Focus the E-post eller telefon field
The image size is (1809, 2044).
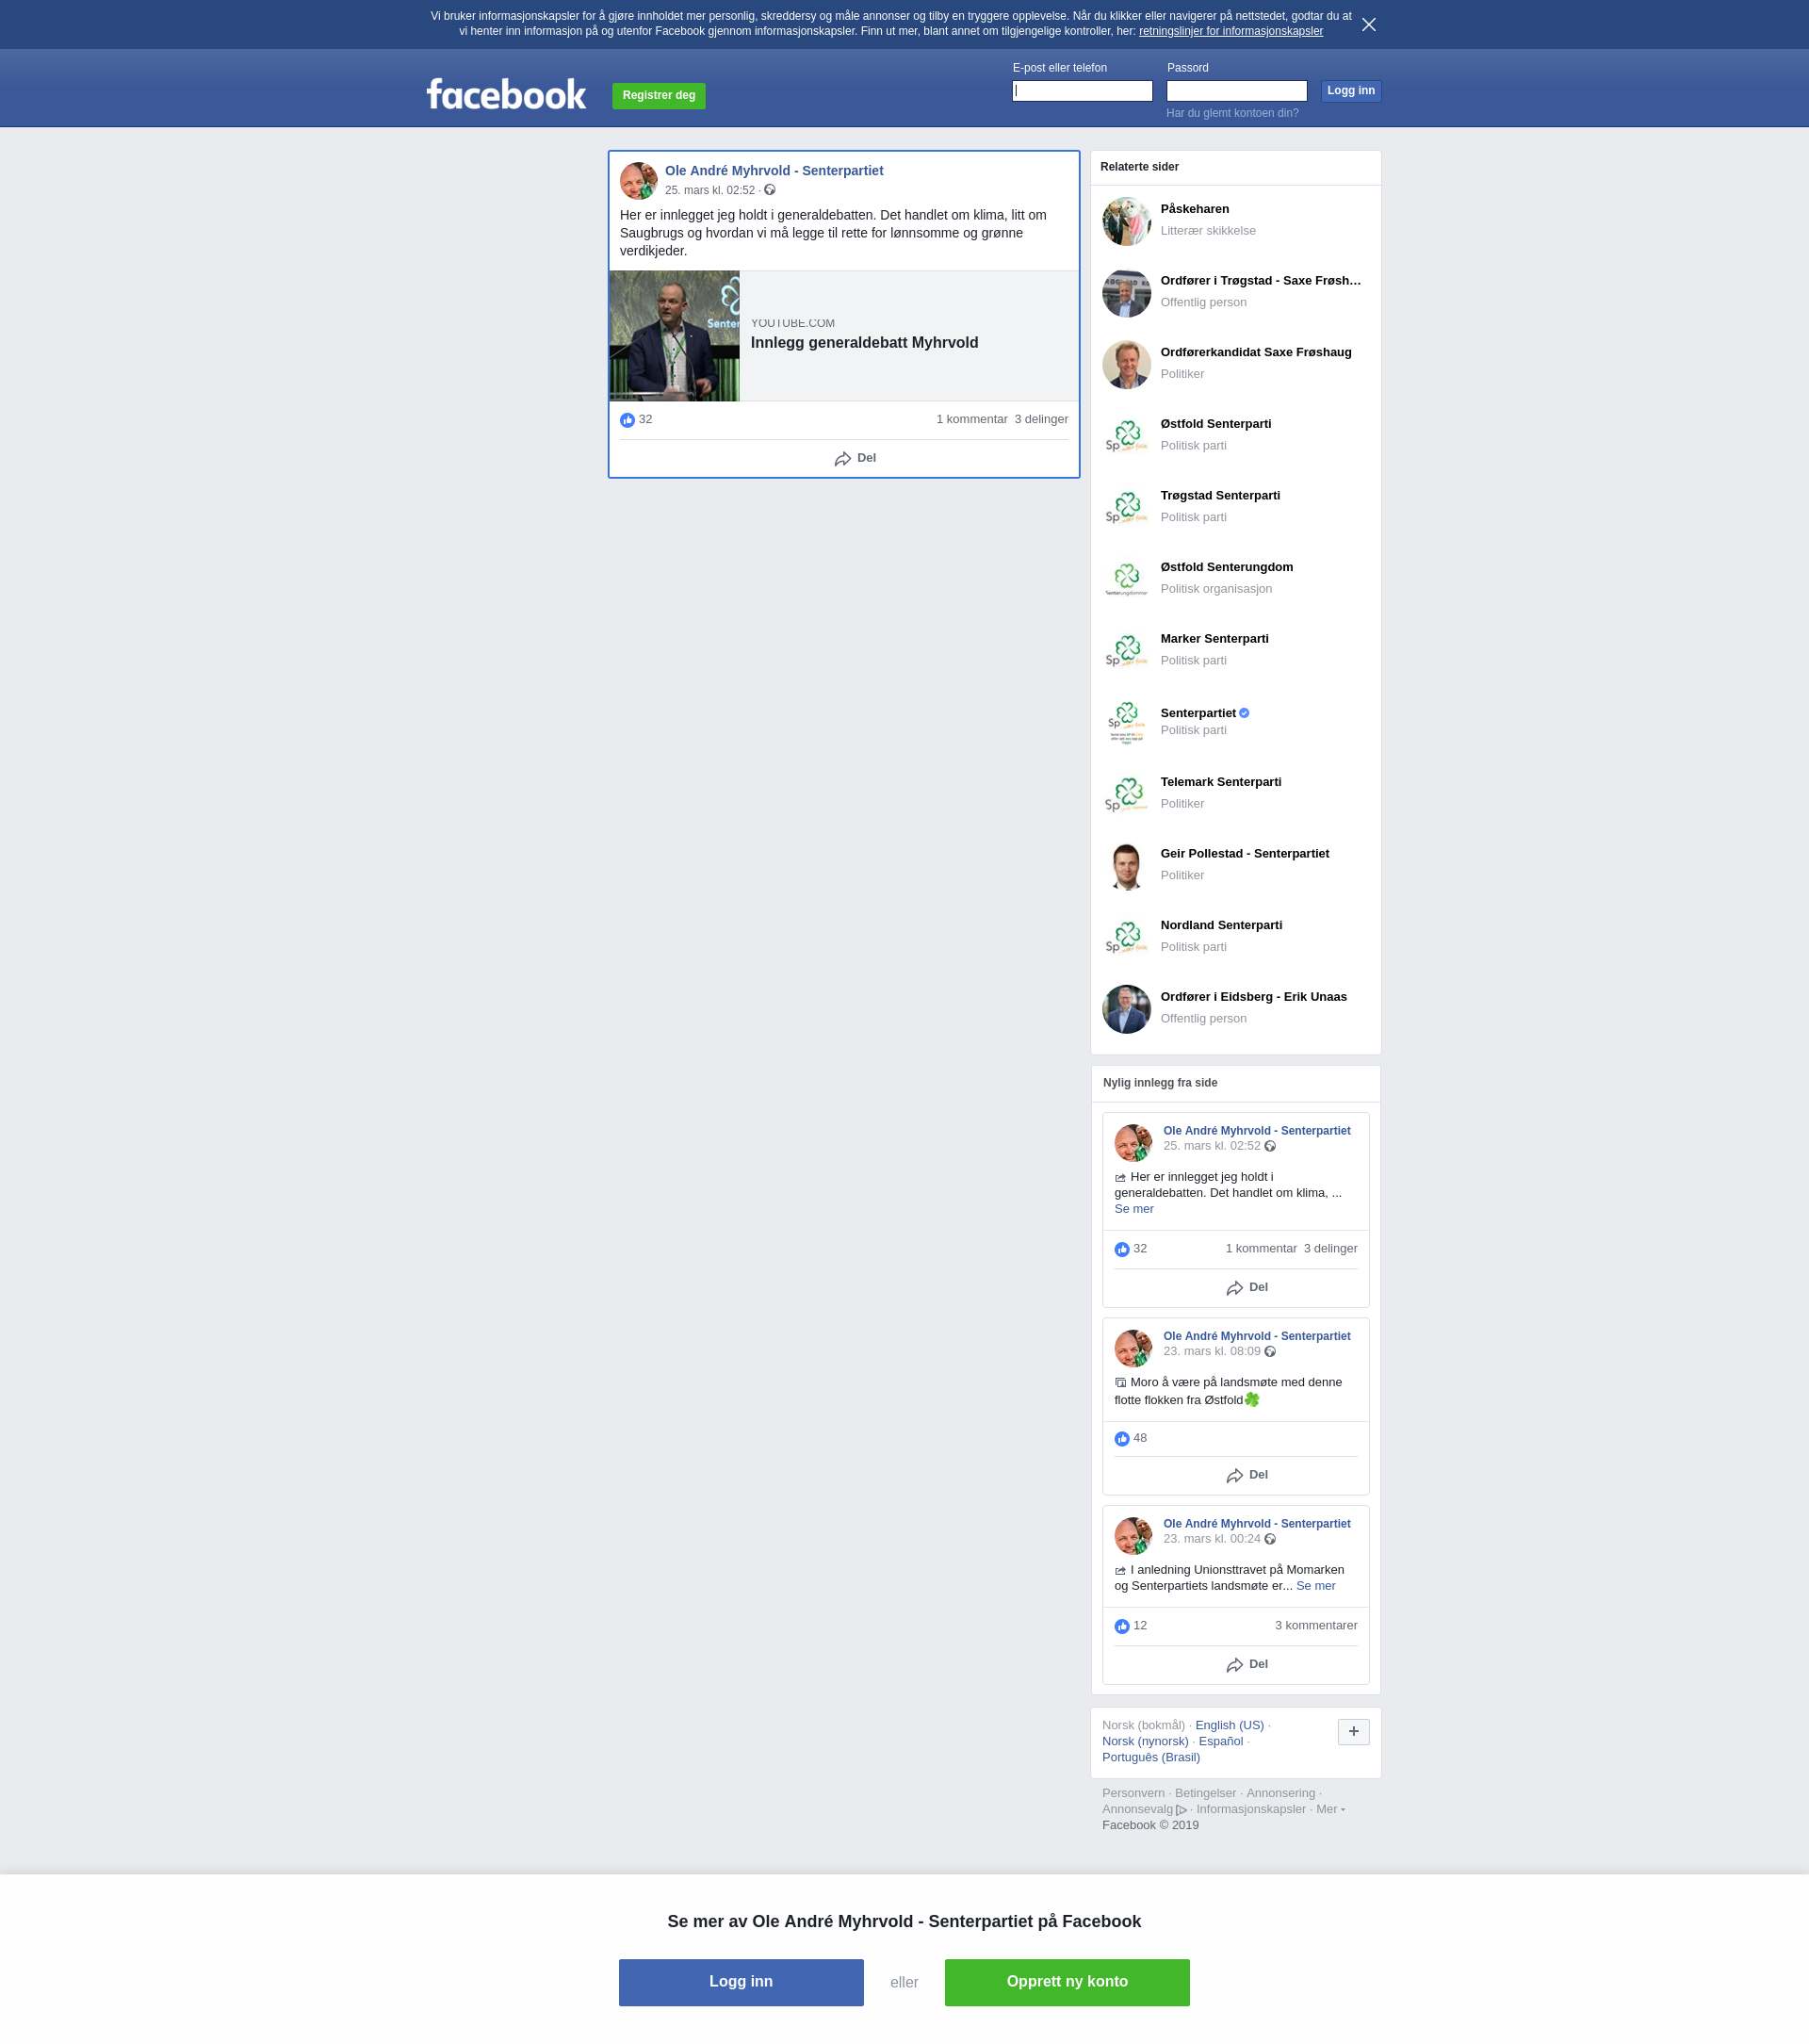click(1082, 91)
